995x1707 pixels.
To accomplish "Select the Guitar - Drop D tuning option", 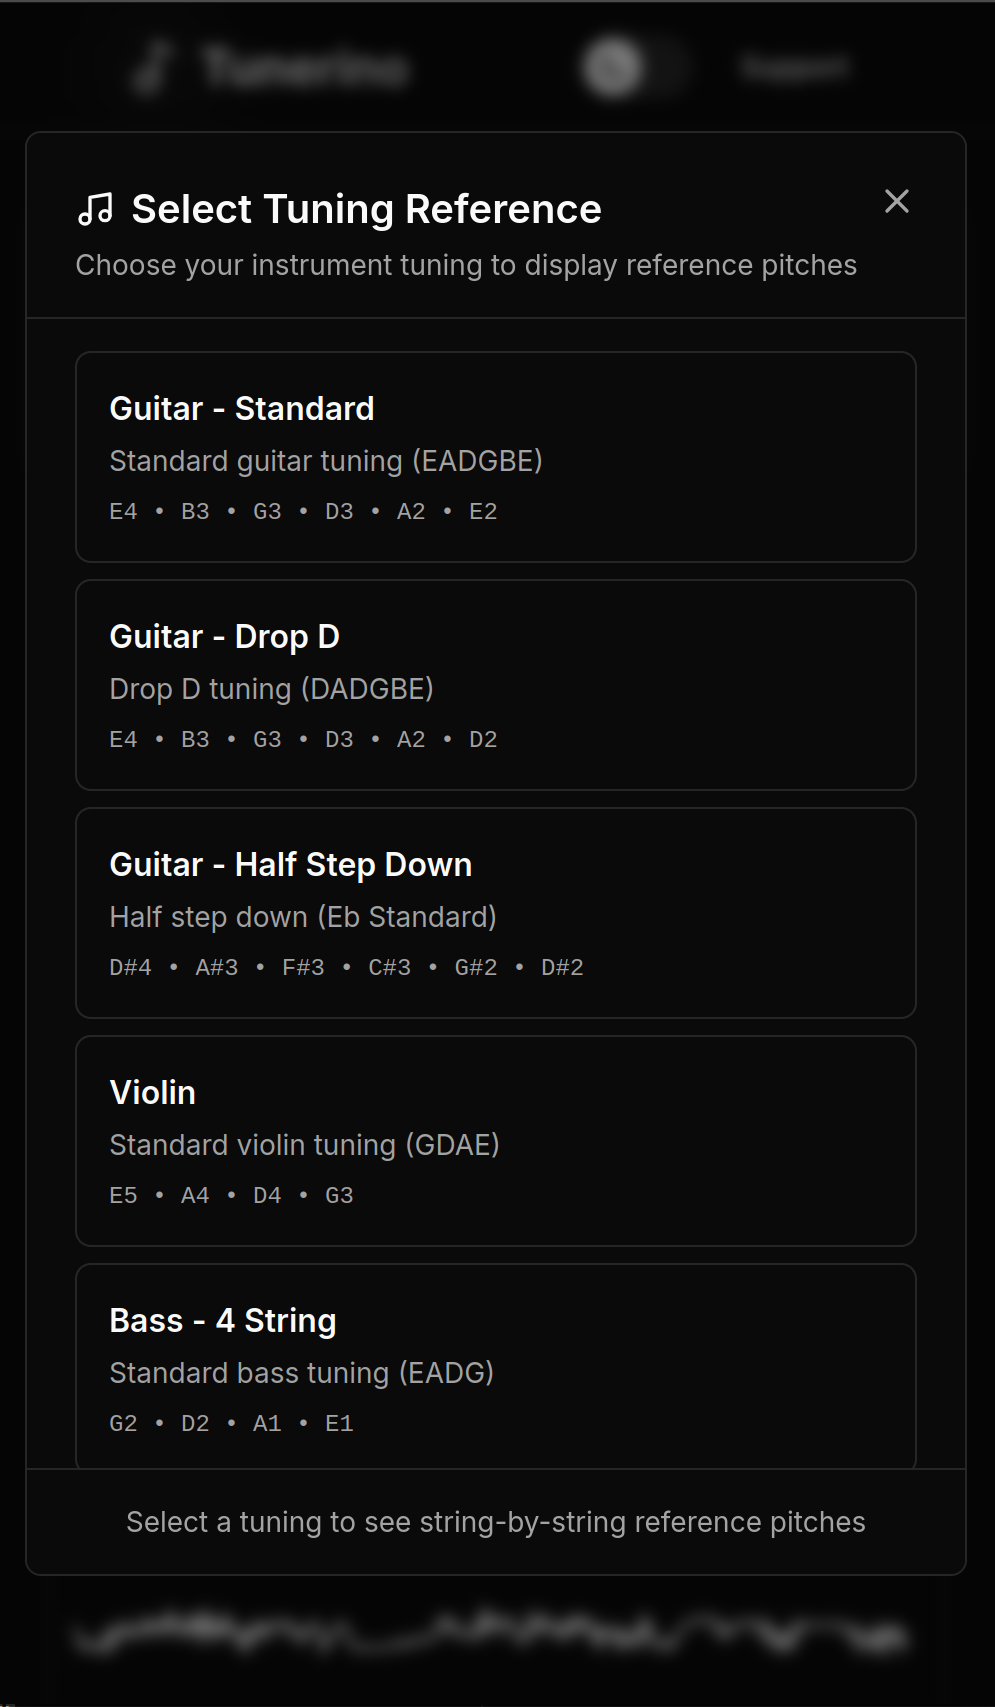I will click(496, 684).
